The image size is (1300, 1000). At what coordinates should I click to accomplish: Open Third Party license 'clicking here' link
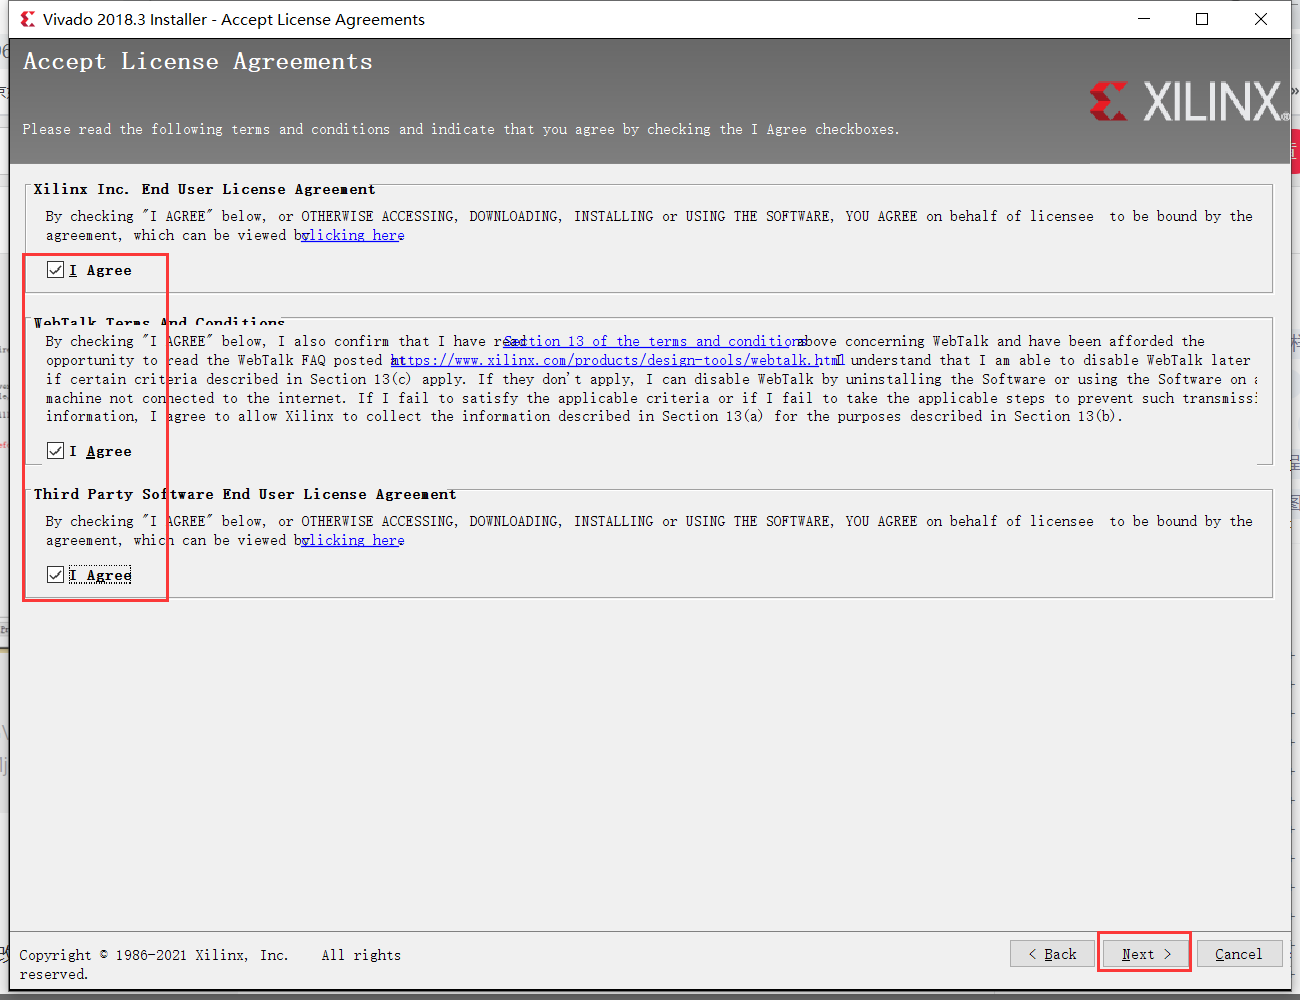(353, 540)
